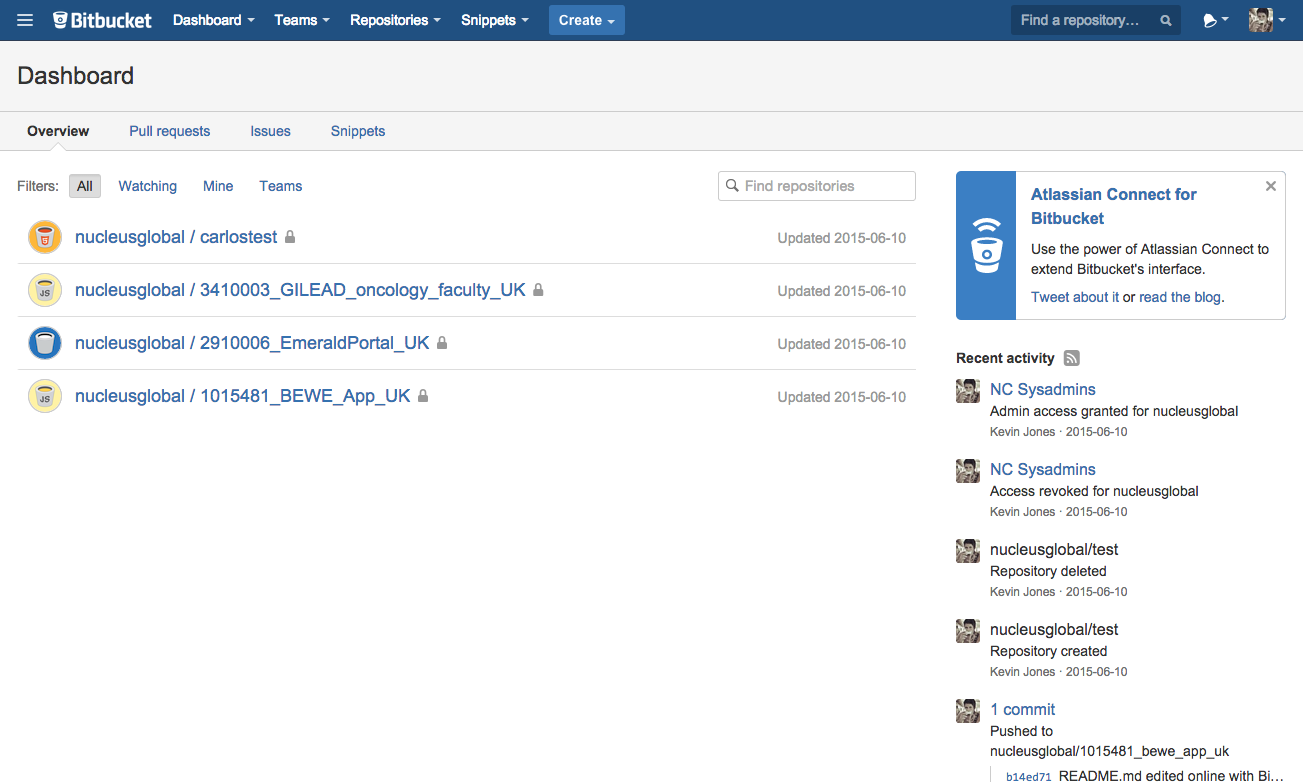Click the 2910006_EmeraldPortal_UK repository bucket avatar
This screenshot has height=782, width=1303.
tap(44, 343)
